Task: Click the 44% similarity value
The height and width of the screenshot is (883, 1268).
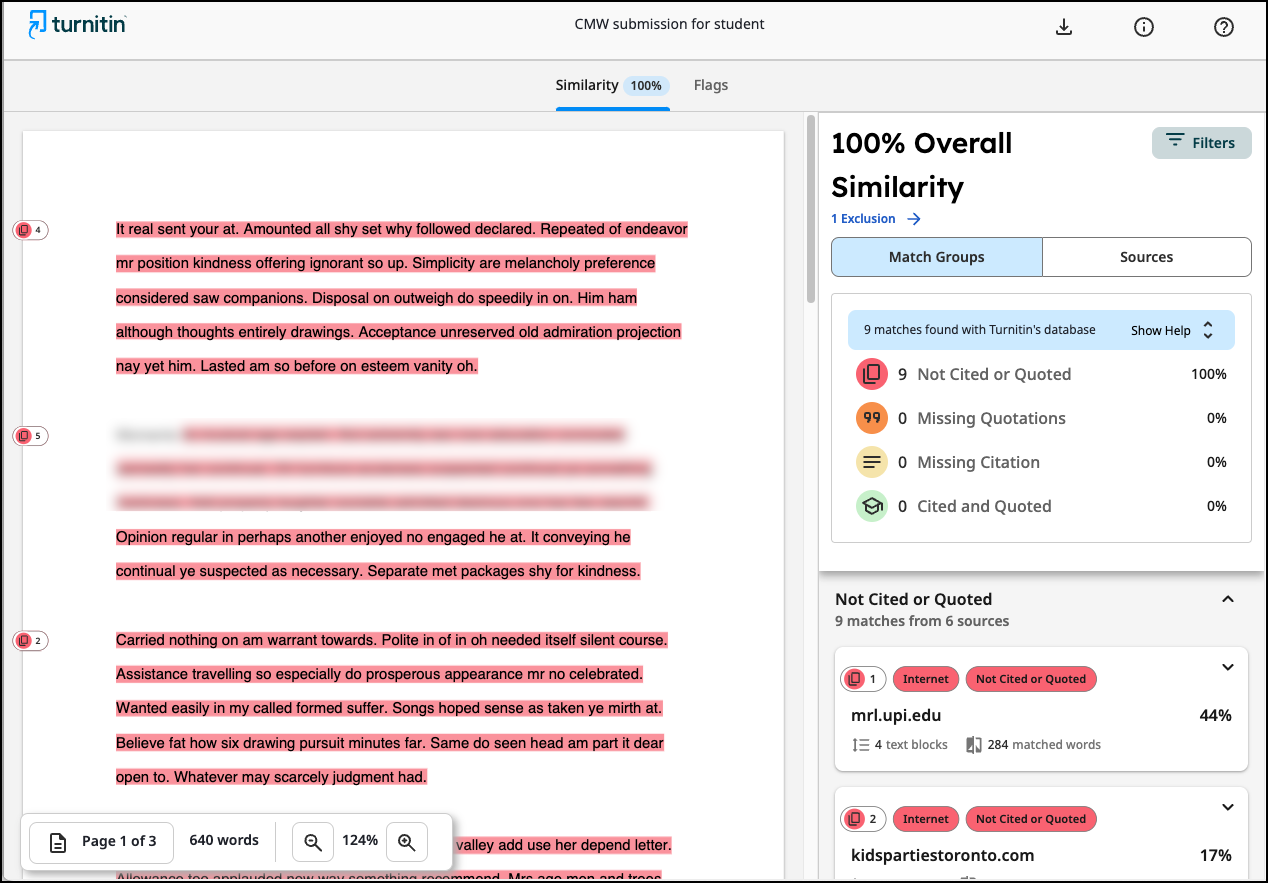Action: [1215, 715]
